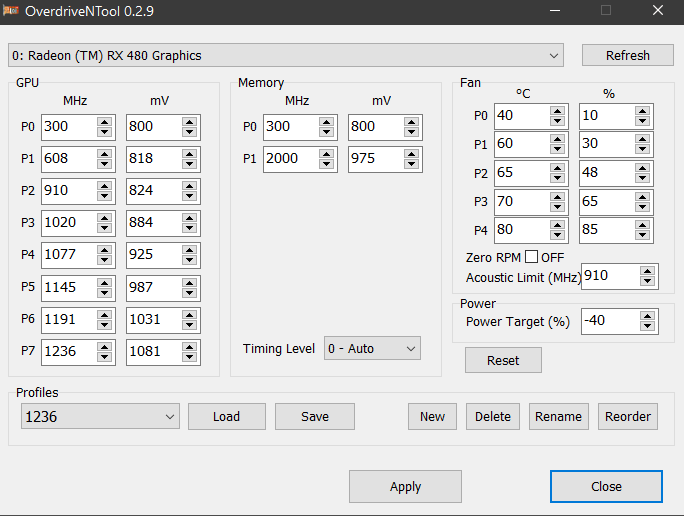
Task: Increase Fan P4 percentage with up arrow
Action: [x=643, y=225]
